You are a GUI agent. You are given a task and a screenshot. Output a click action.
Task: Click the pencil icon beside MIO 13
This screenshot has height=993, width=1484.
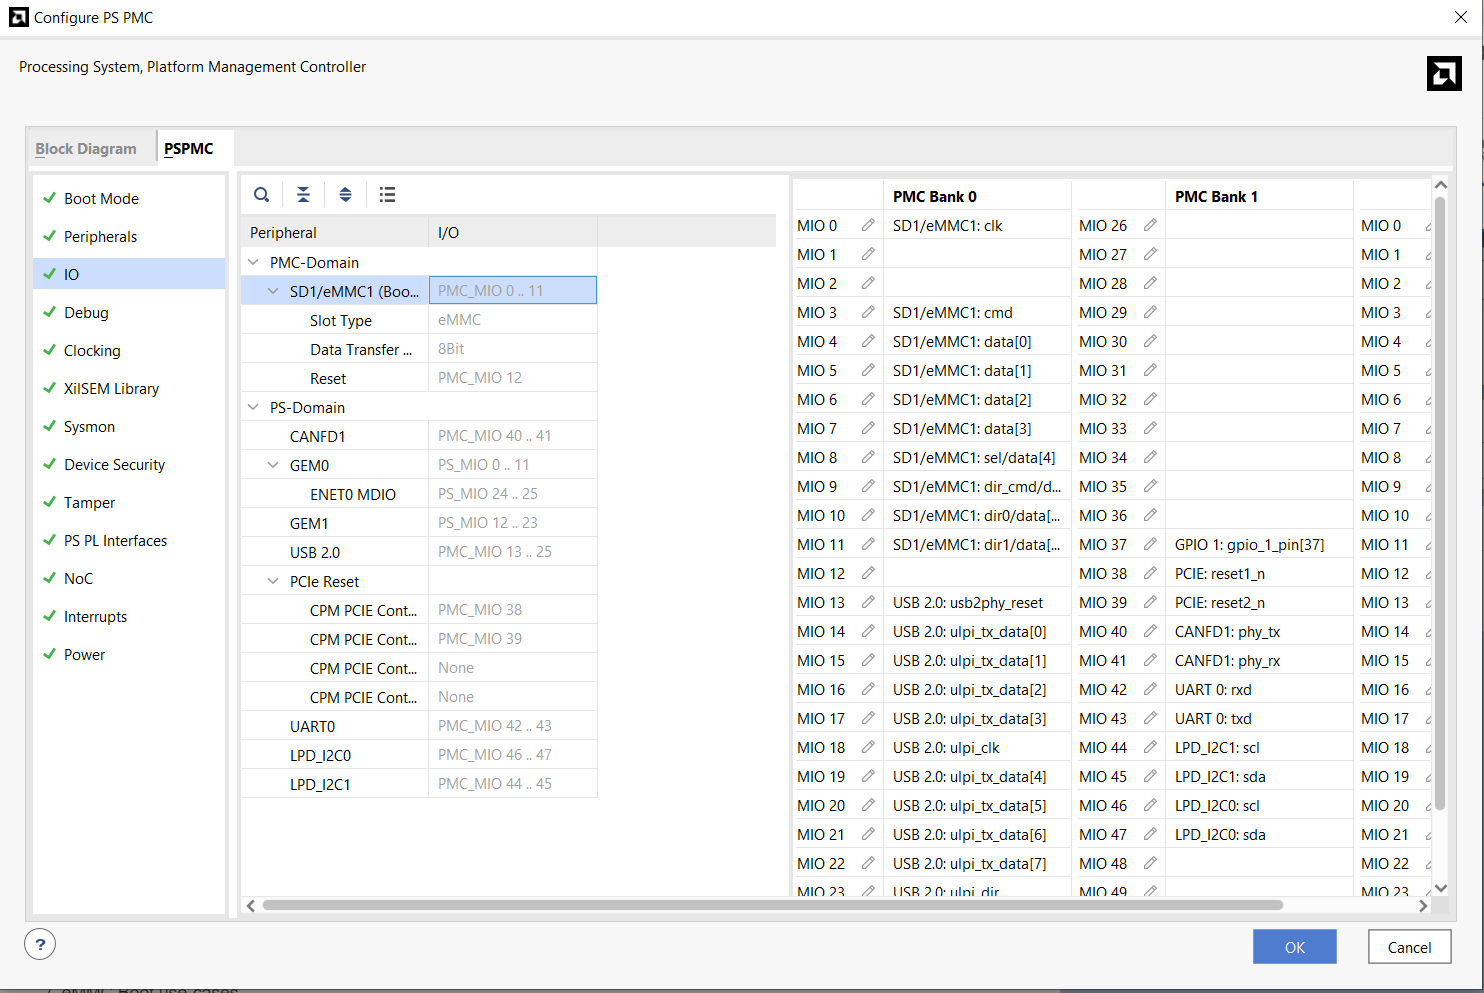click(868, 603)
